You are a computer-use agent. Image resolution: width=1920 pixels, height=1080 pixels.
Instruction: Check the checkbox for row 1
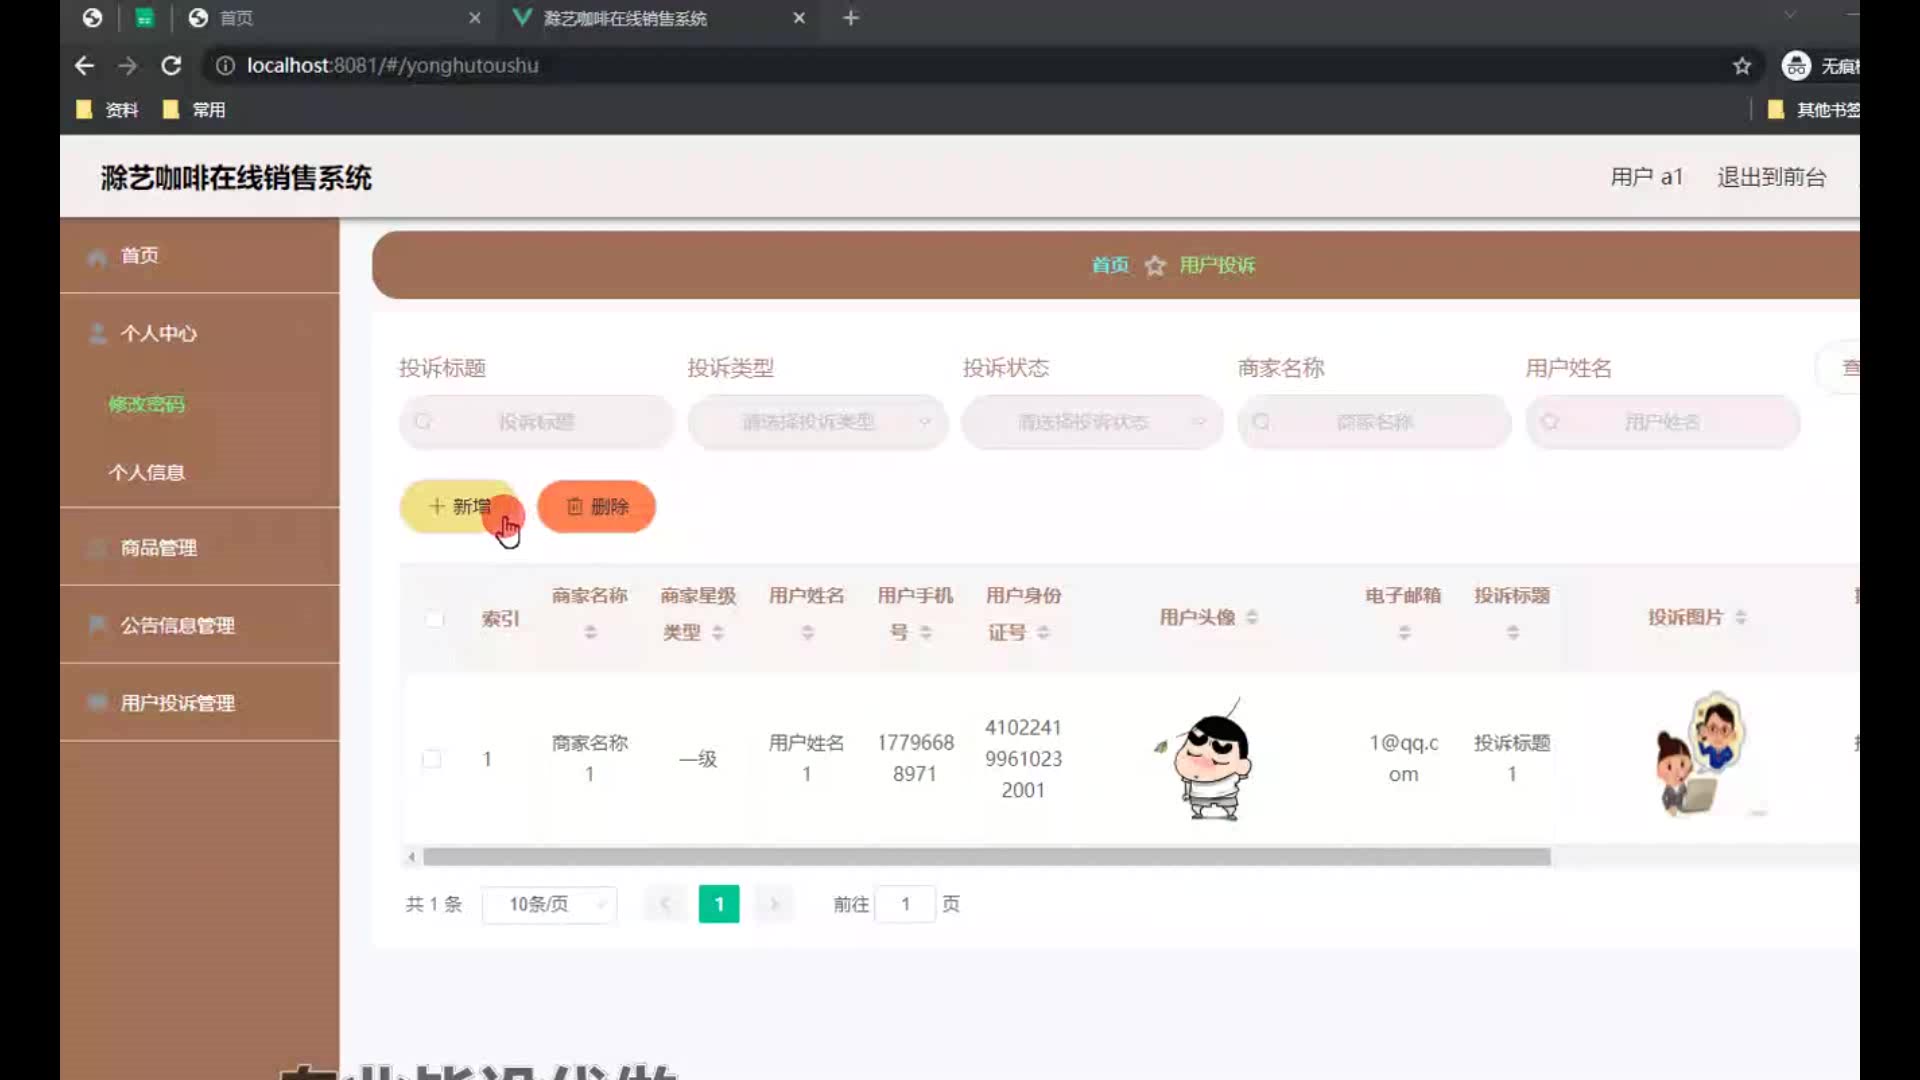[432, 759]
